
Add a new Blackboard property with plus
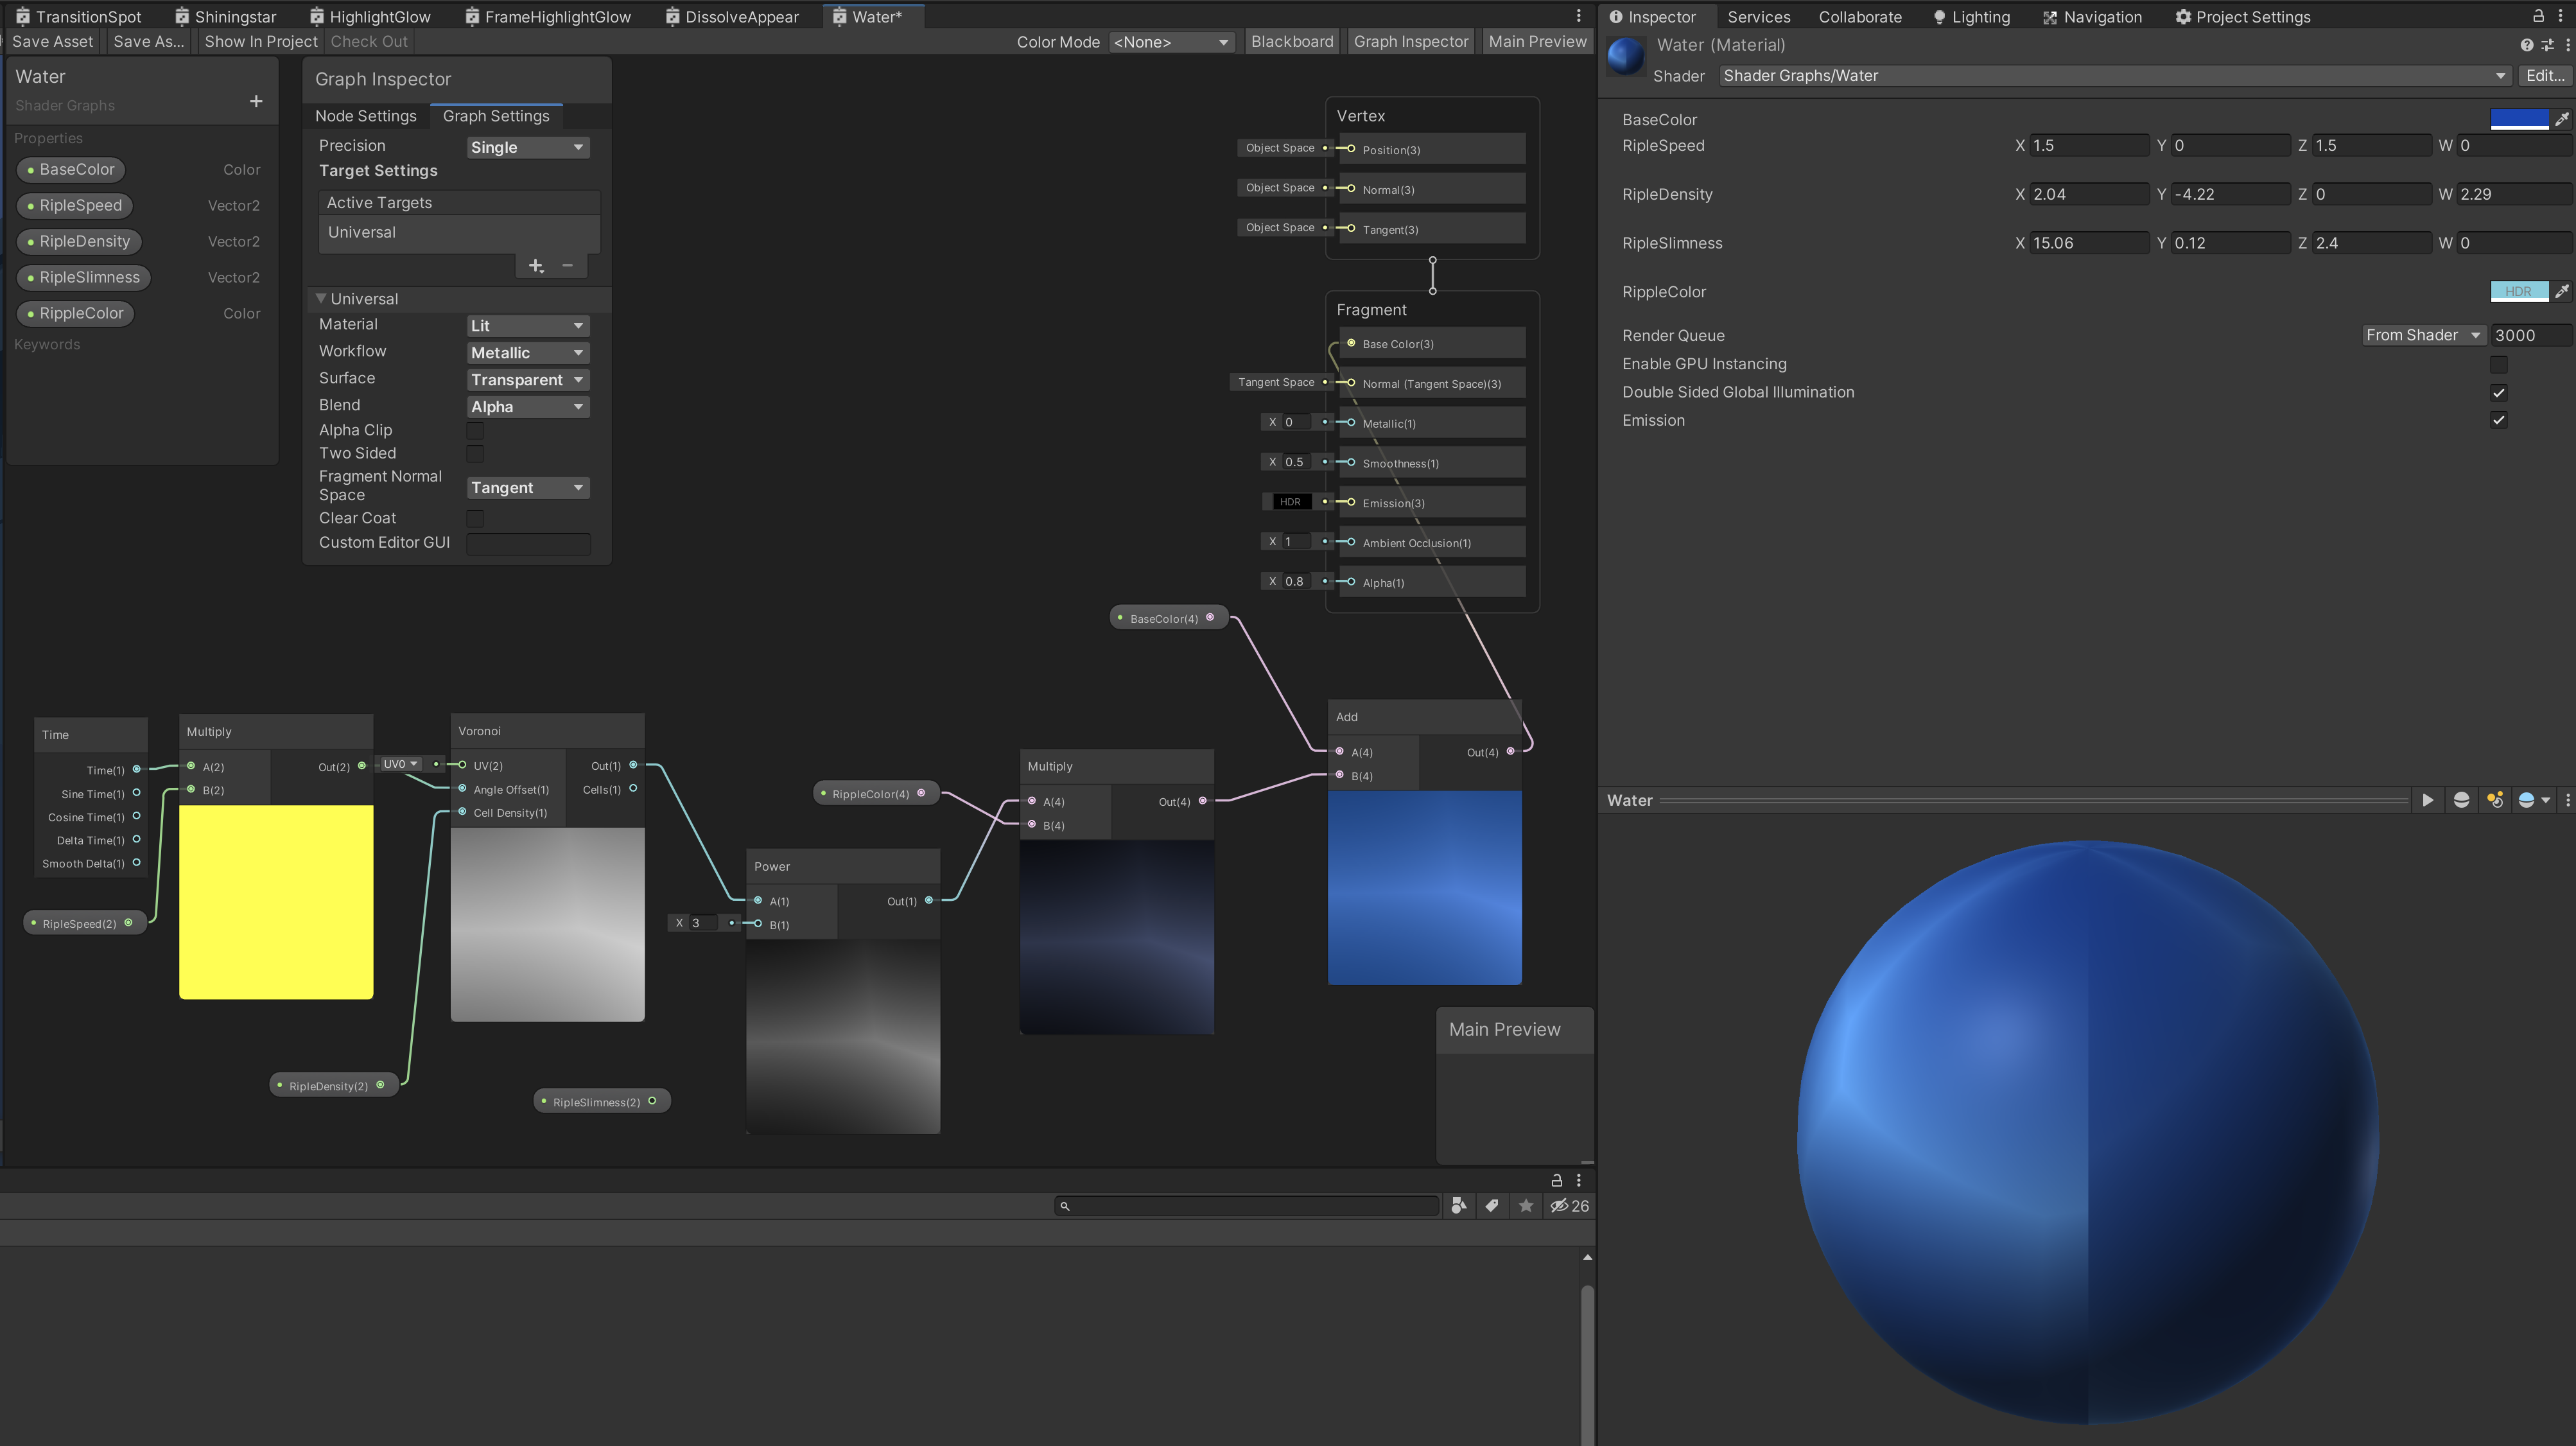click(x=256, y=101)
